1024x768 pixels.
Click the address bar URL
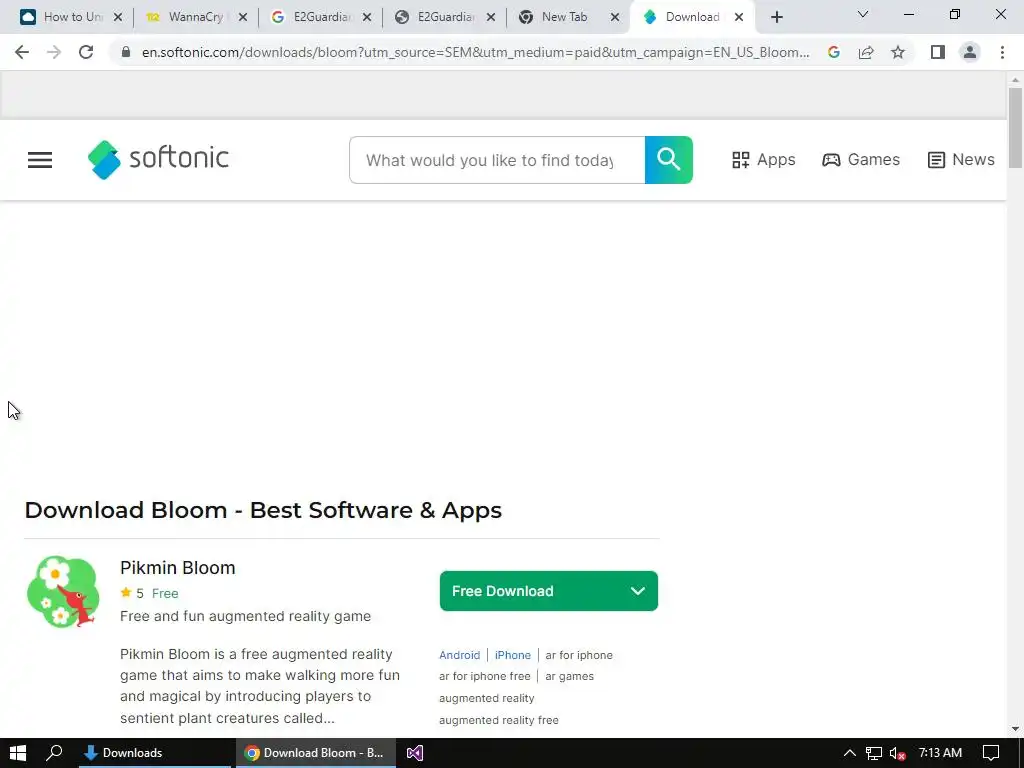click(475, 52)
